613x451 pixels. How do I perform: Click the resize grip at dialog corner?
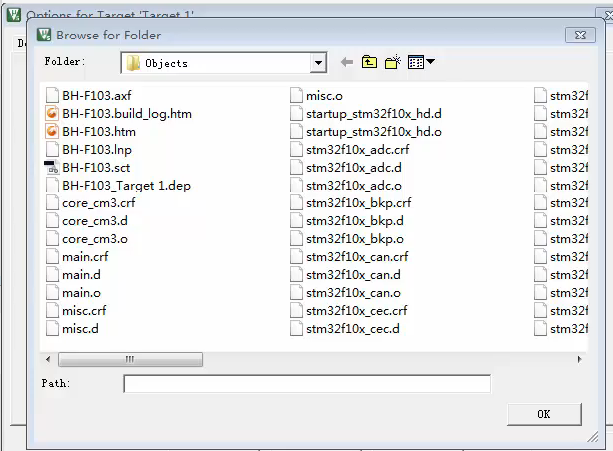593,437
